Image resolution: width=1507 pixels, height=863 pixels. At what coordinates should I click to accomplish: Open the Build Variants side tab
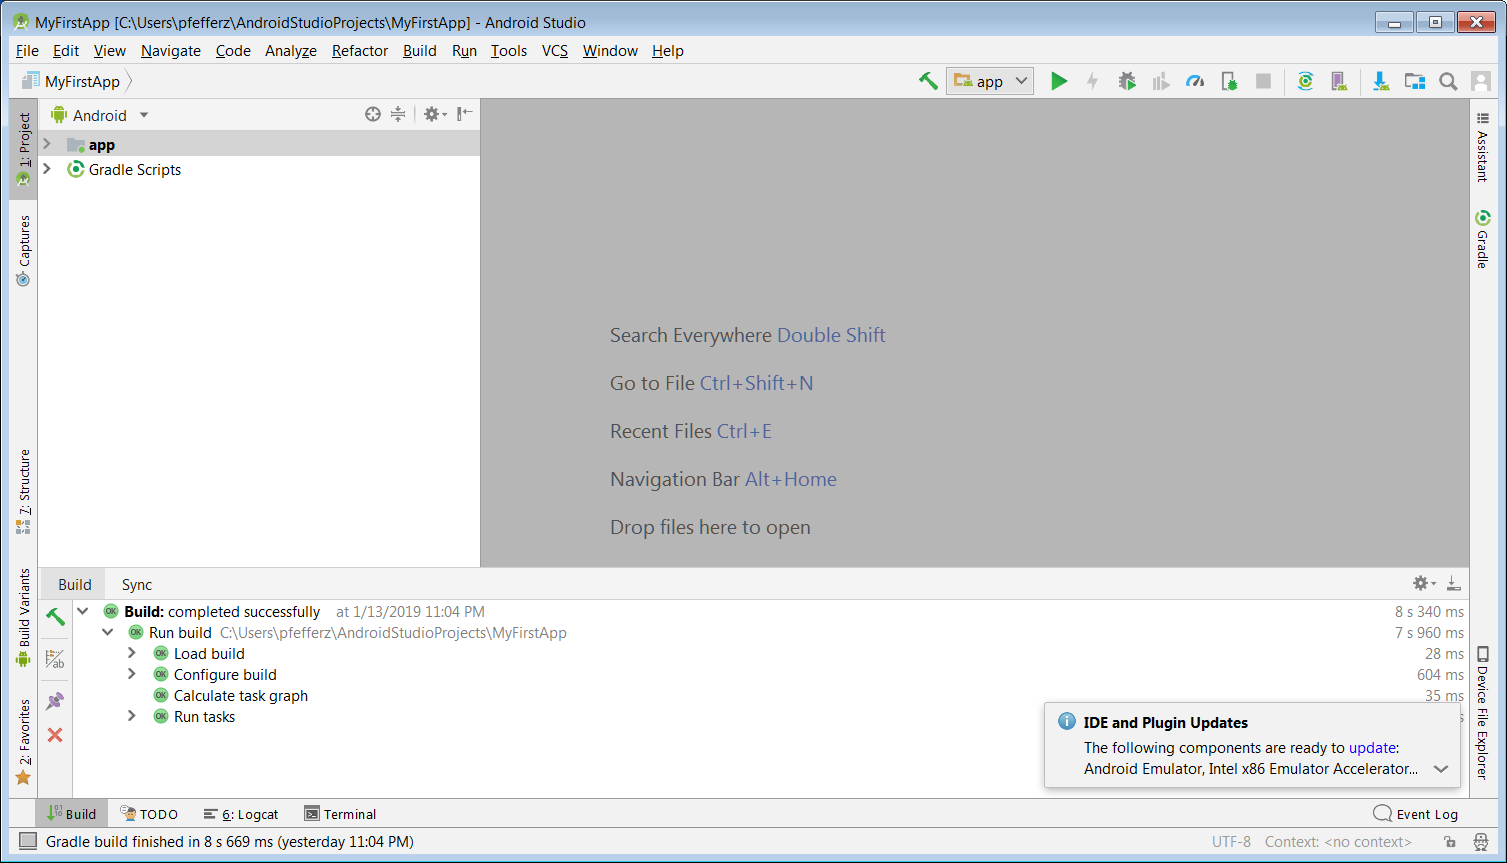click(24, 618)
